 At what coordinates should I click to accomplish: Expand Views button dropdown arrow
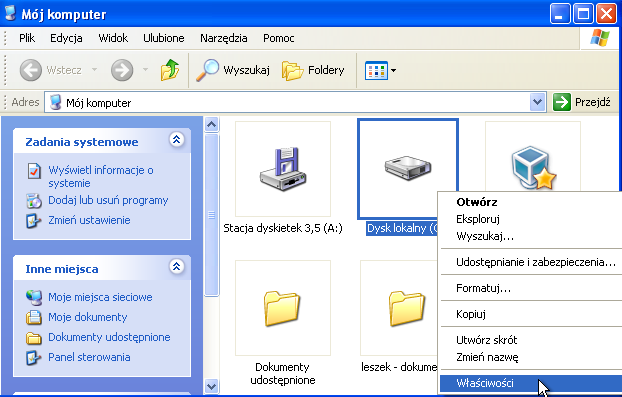(x=393, y=71)
